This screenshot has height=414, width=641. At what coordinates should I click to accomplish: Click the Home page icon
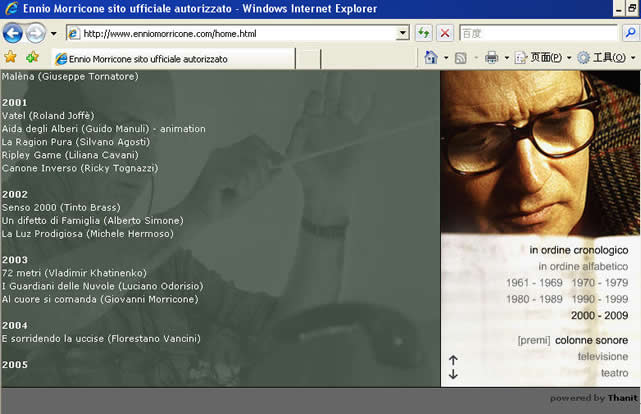pos(431,58)
